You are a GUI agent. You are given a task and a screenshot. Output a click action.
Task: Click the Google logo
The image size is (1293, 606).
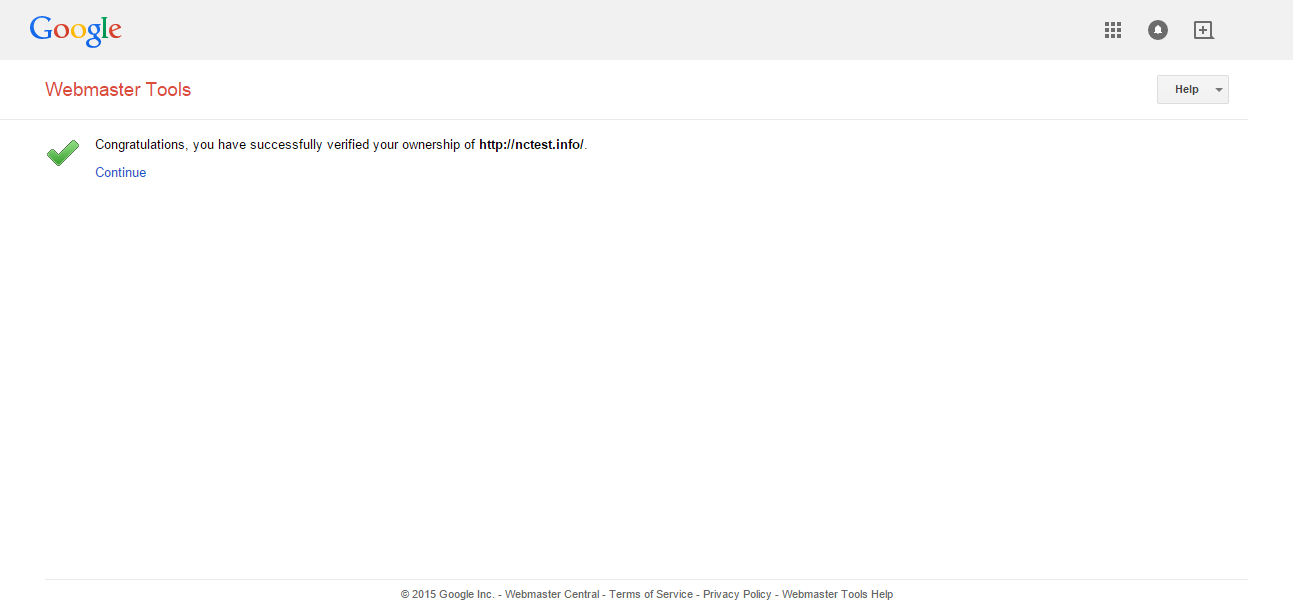pos(76,30)
